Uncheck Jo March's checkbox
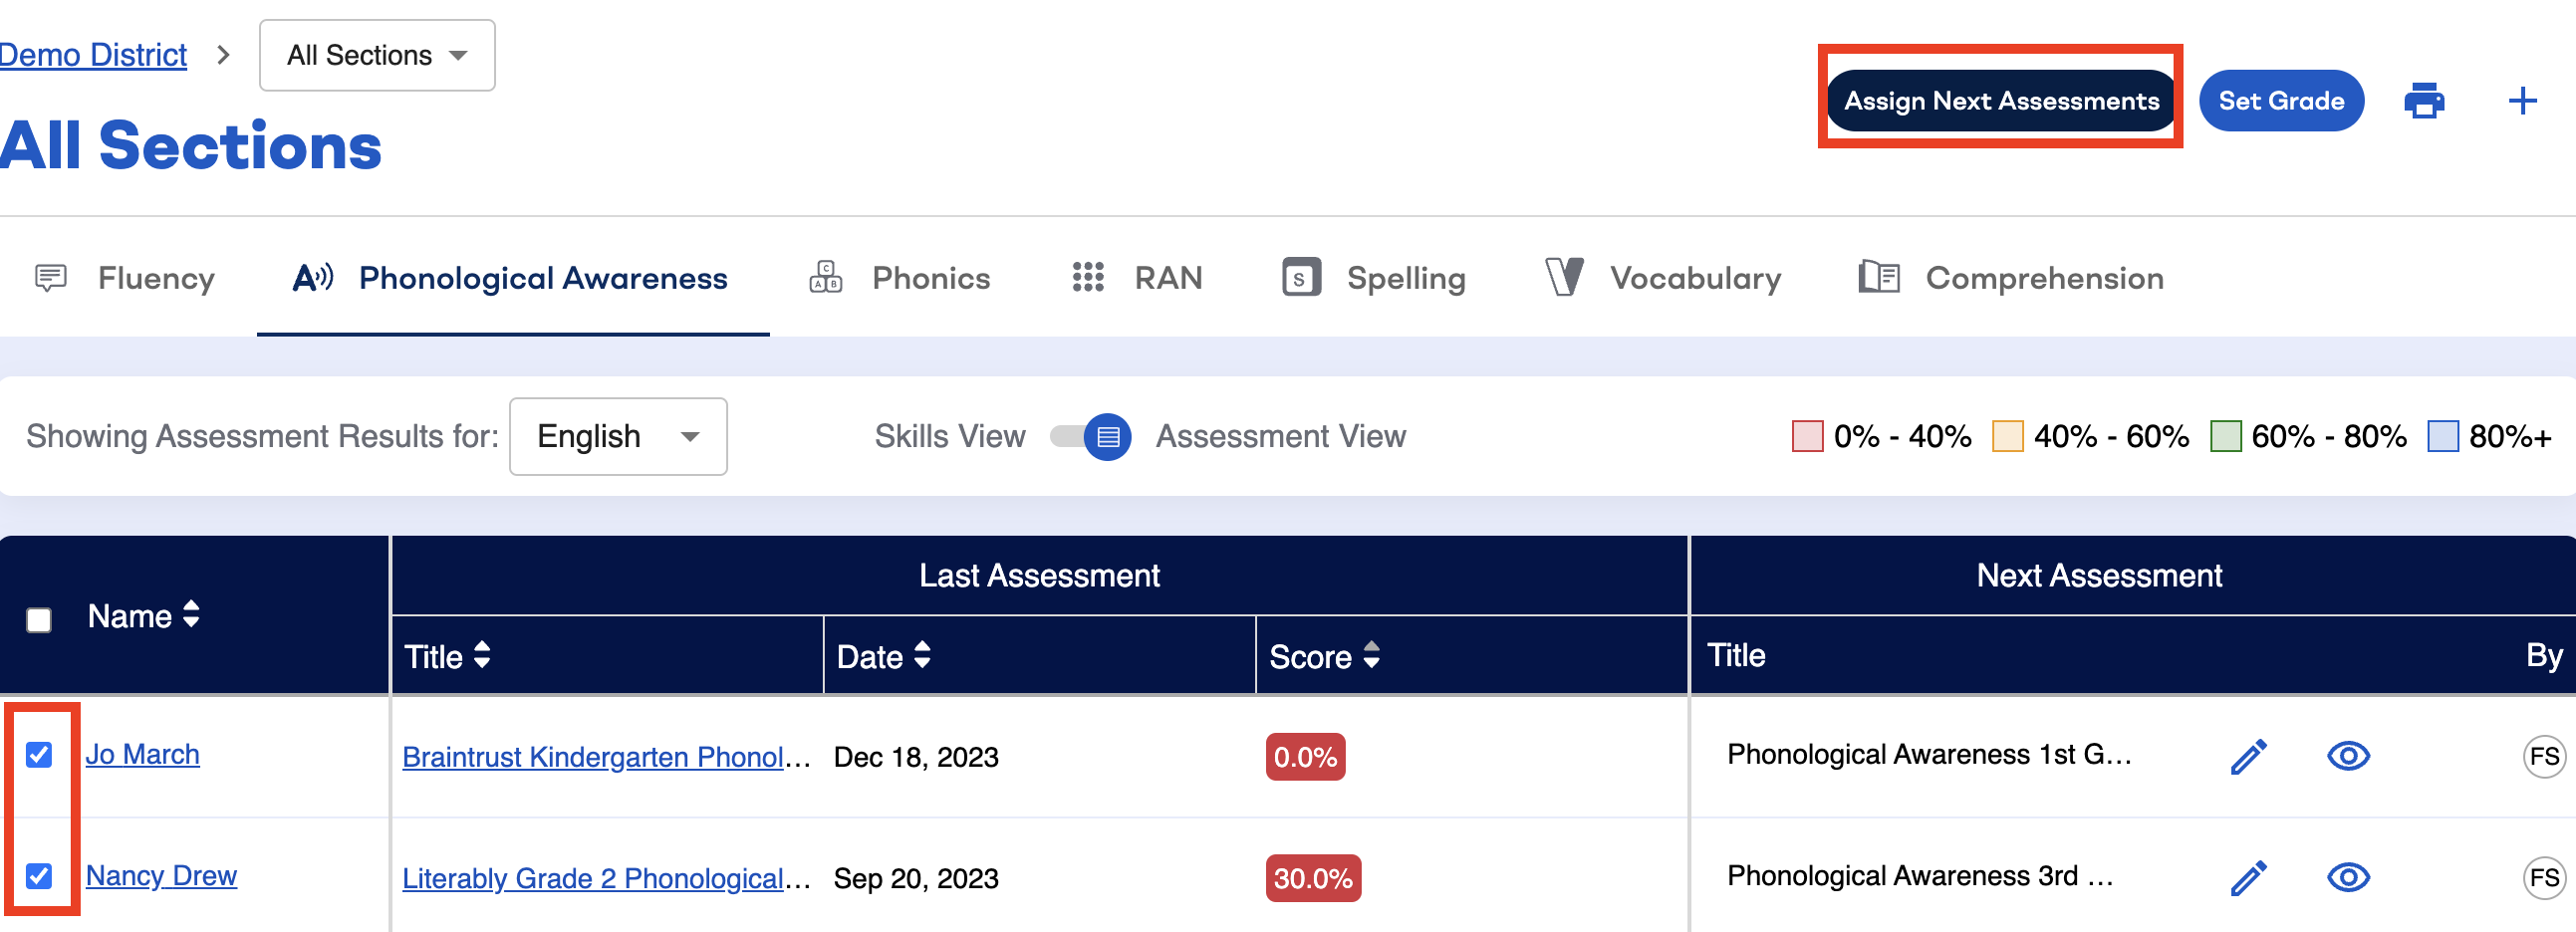Screen dimensions: 2576x932 39,755
